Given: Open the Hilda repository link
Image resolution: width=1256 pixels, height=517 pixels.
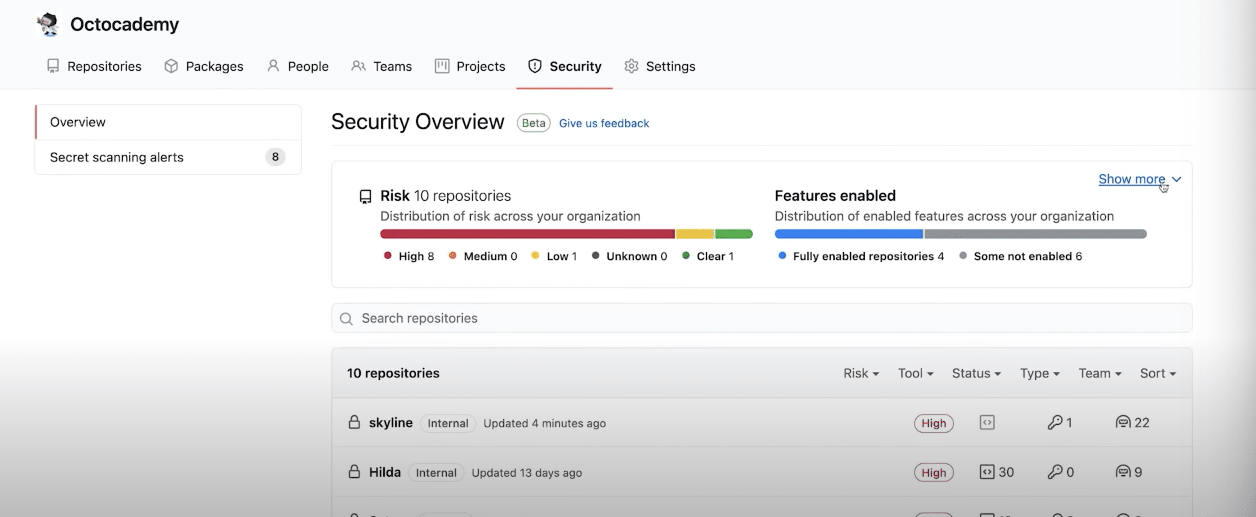Looking at the screenshot, I should point(385,472).
